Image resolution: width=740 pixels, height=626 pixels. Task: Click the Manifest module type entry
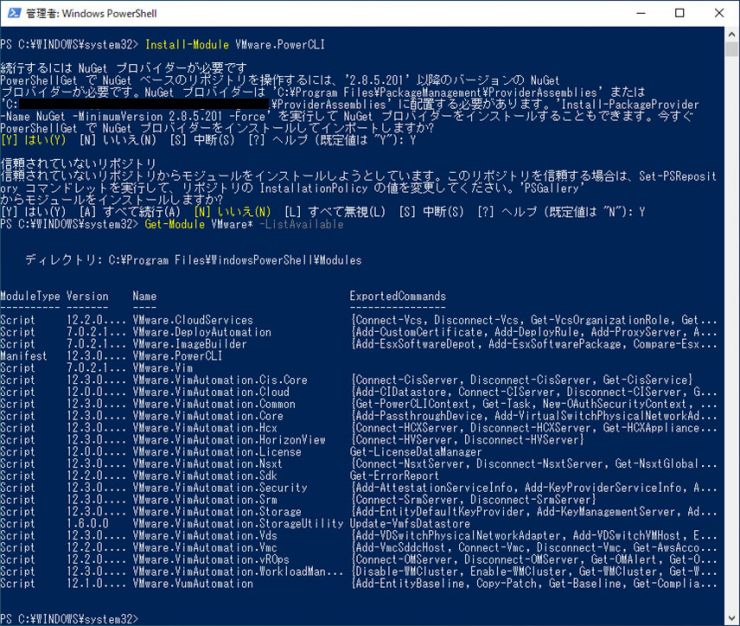[x=24, y=356]
